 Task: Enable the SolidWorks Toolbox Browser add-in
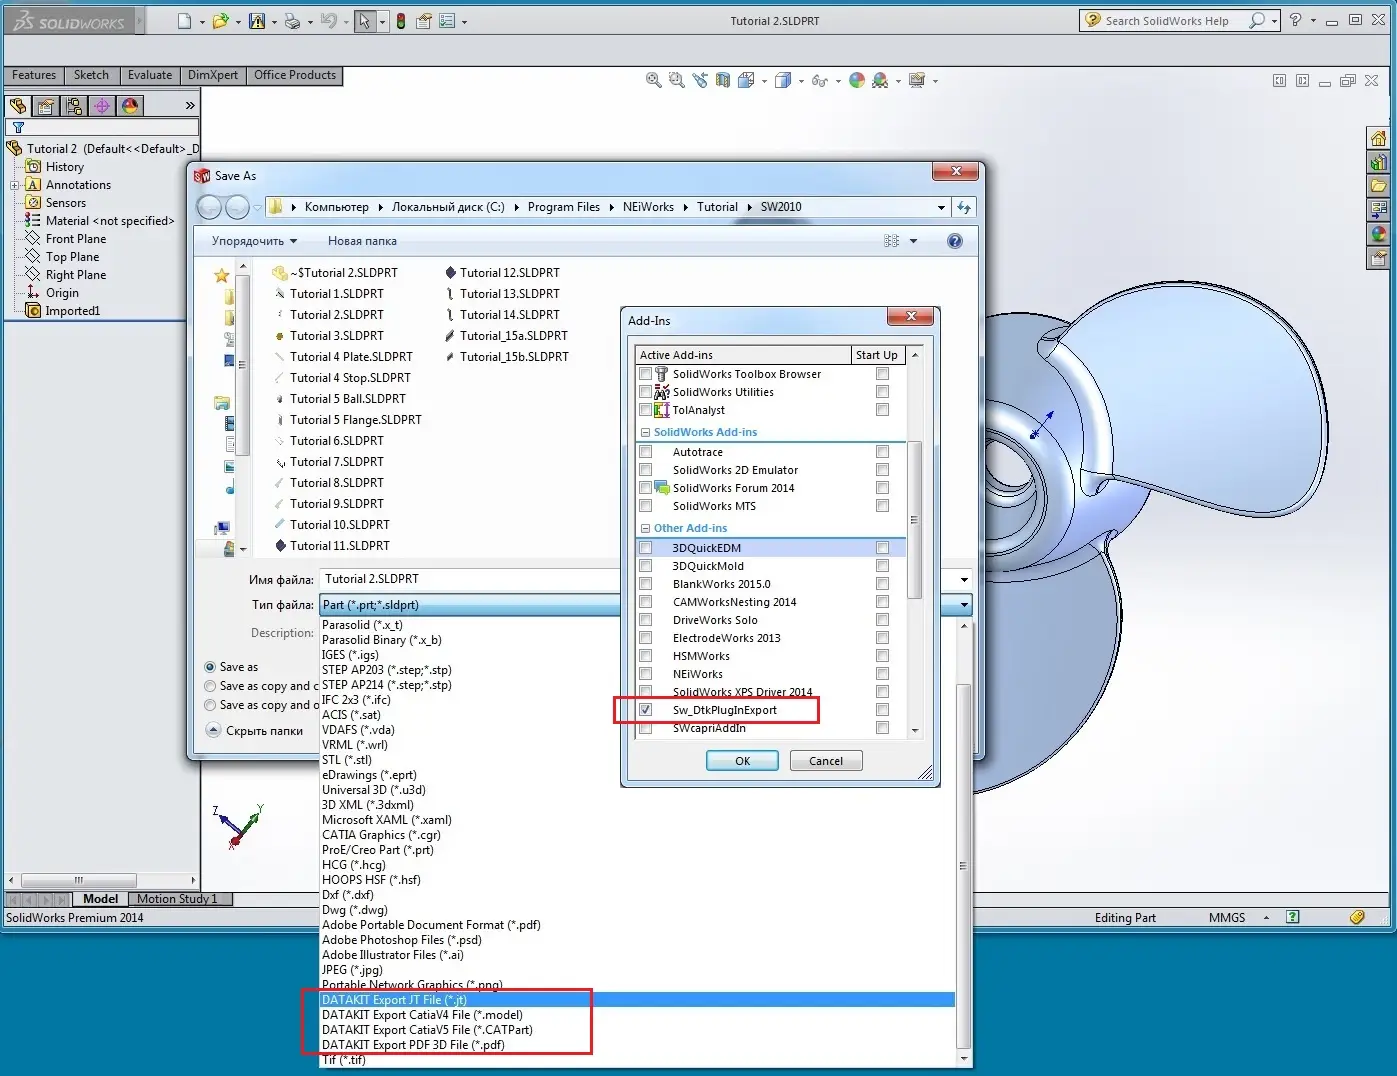tap(646, 374)
